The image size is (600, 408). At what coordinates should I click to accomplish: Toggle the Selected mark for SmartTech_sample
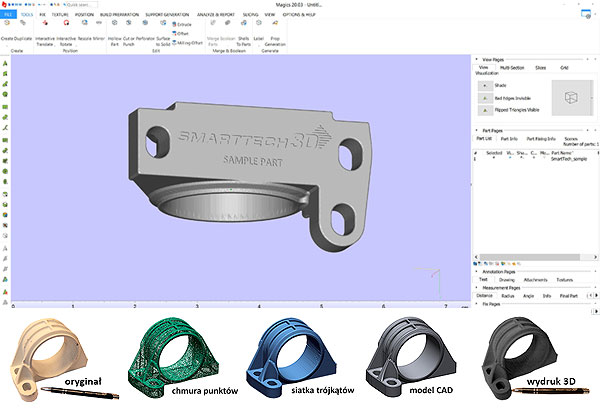pos(493,158)
